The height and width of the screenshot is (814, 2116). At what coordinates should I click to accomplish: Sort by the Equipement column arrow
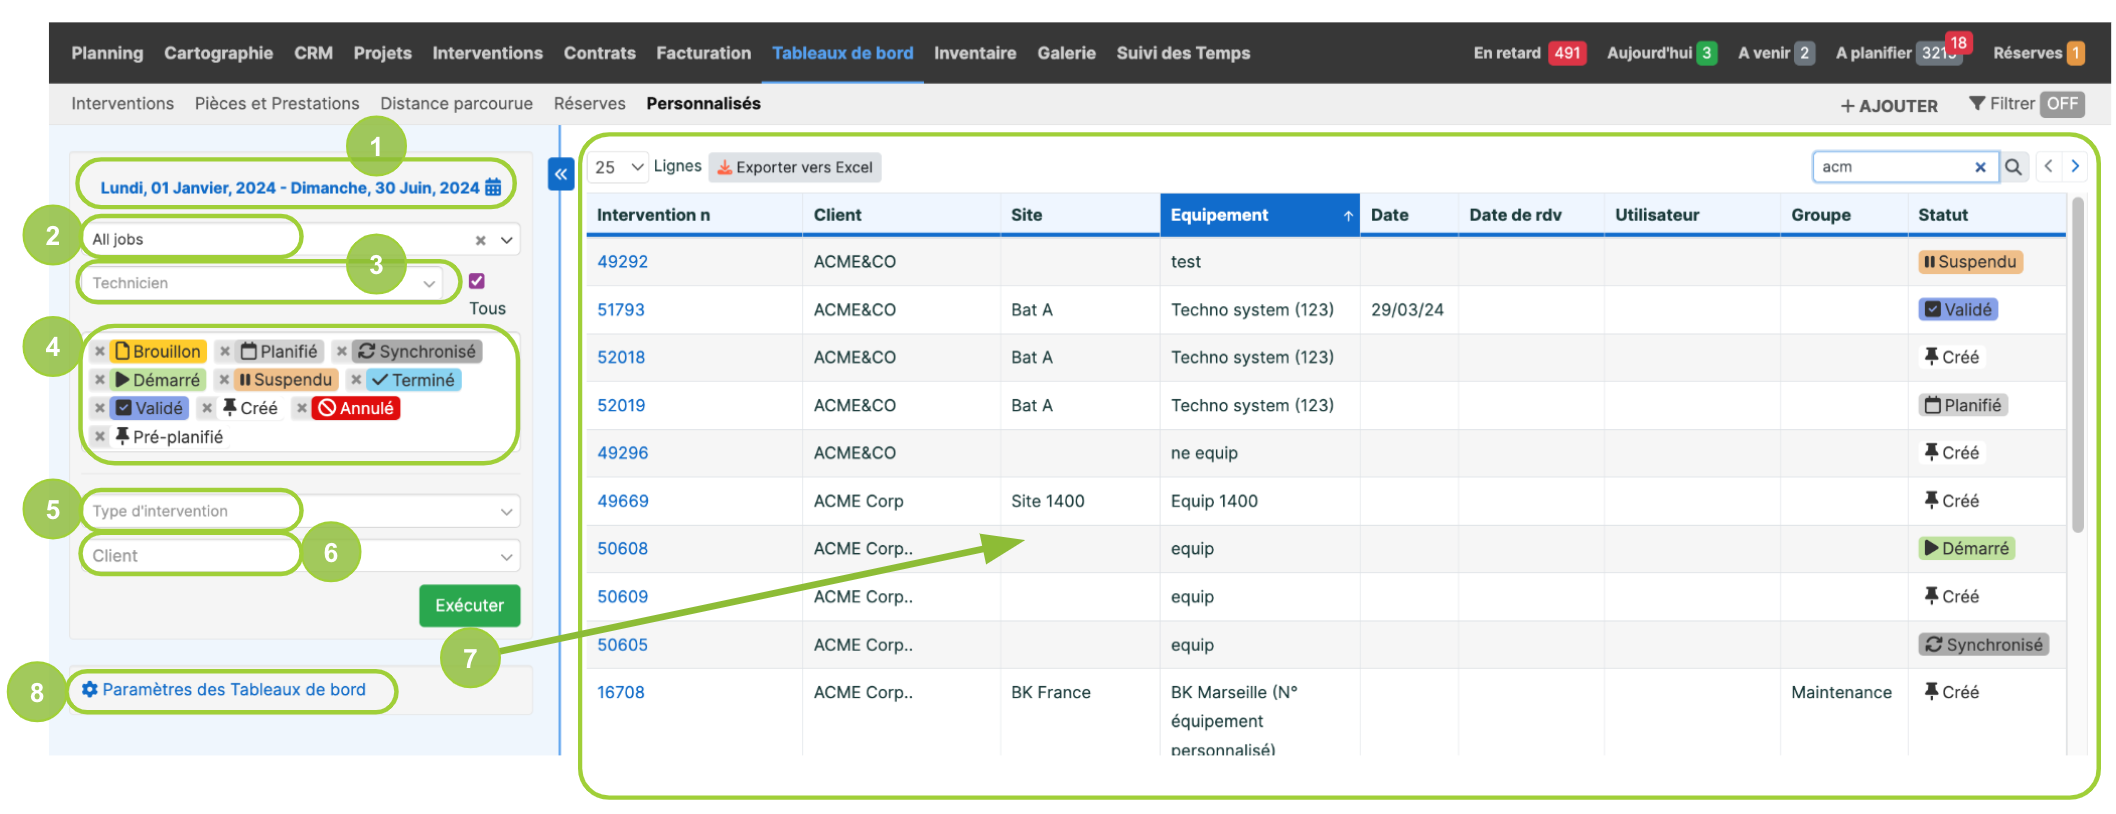[x=1348, y=216]
